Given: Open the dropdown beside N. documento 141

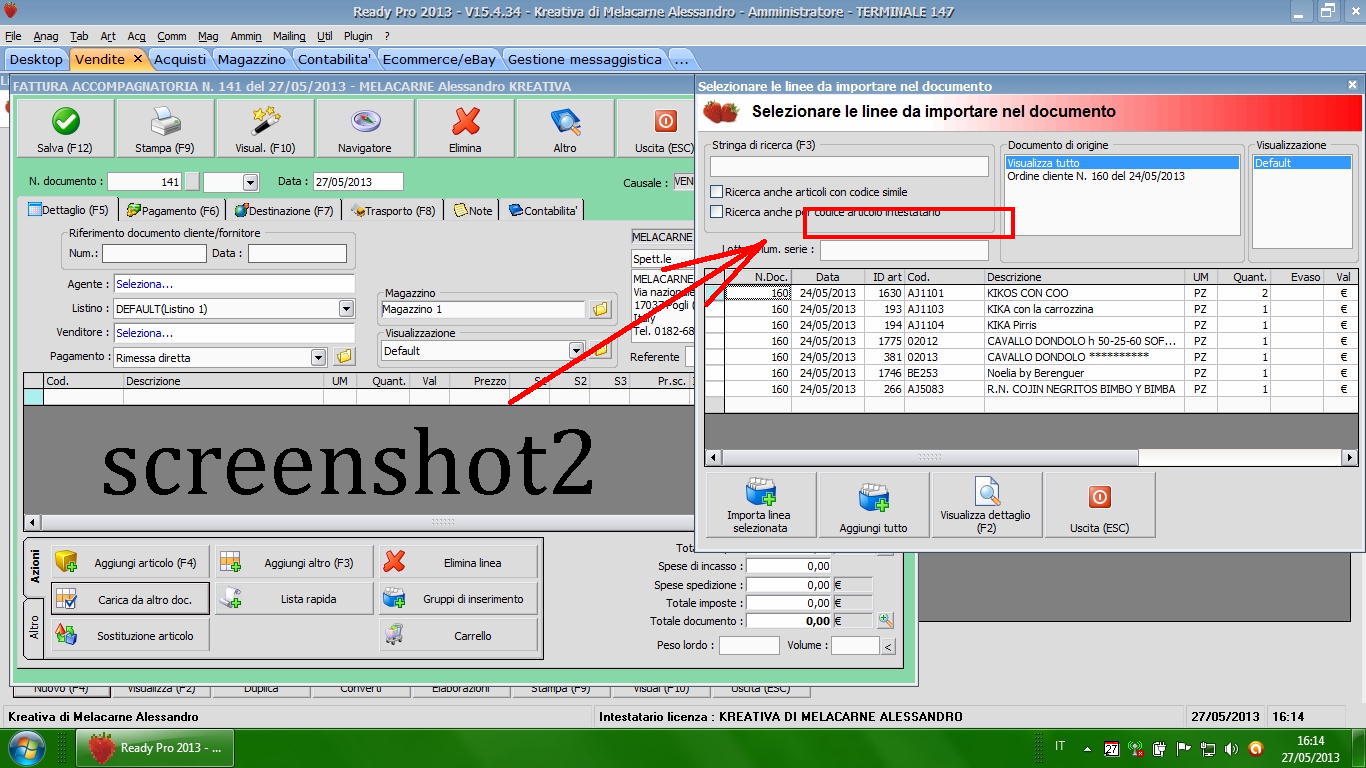Looking at the screenshot, I should (250, 182).
